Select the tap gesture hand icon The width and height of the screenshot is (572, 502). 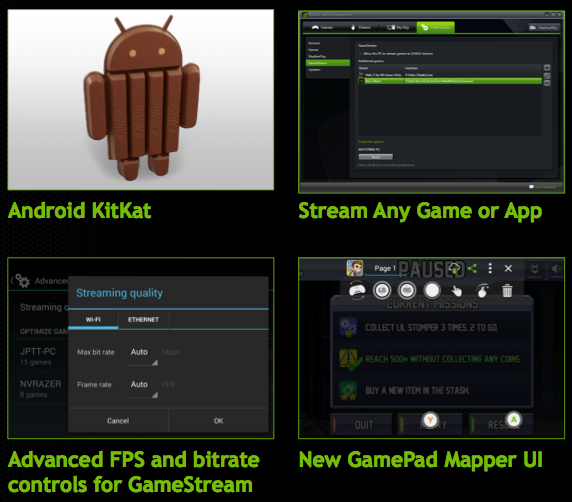[x=456, y=291]
